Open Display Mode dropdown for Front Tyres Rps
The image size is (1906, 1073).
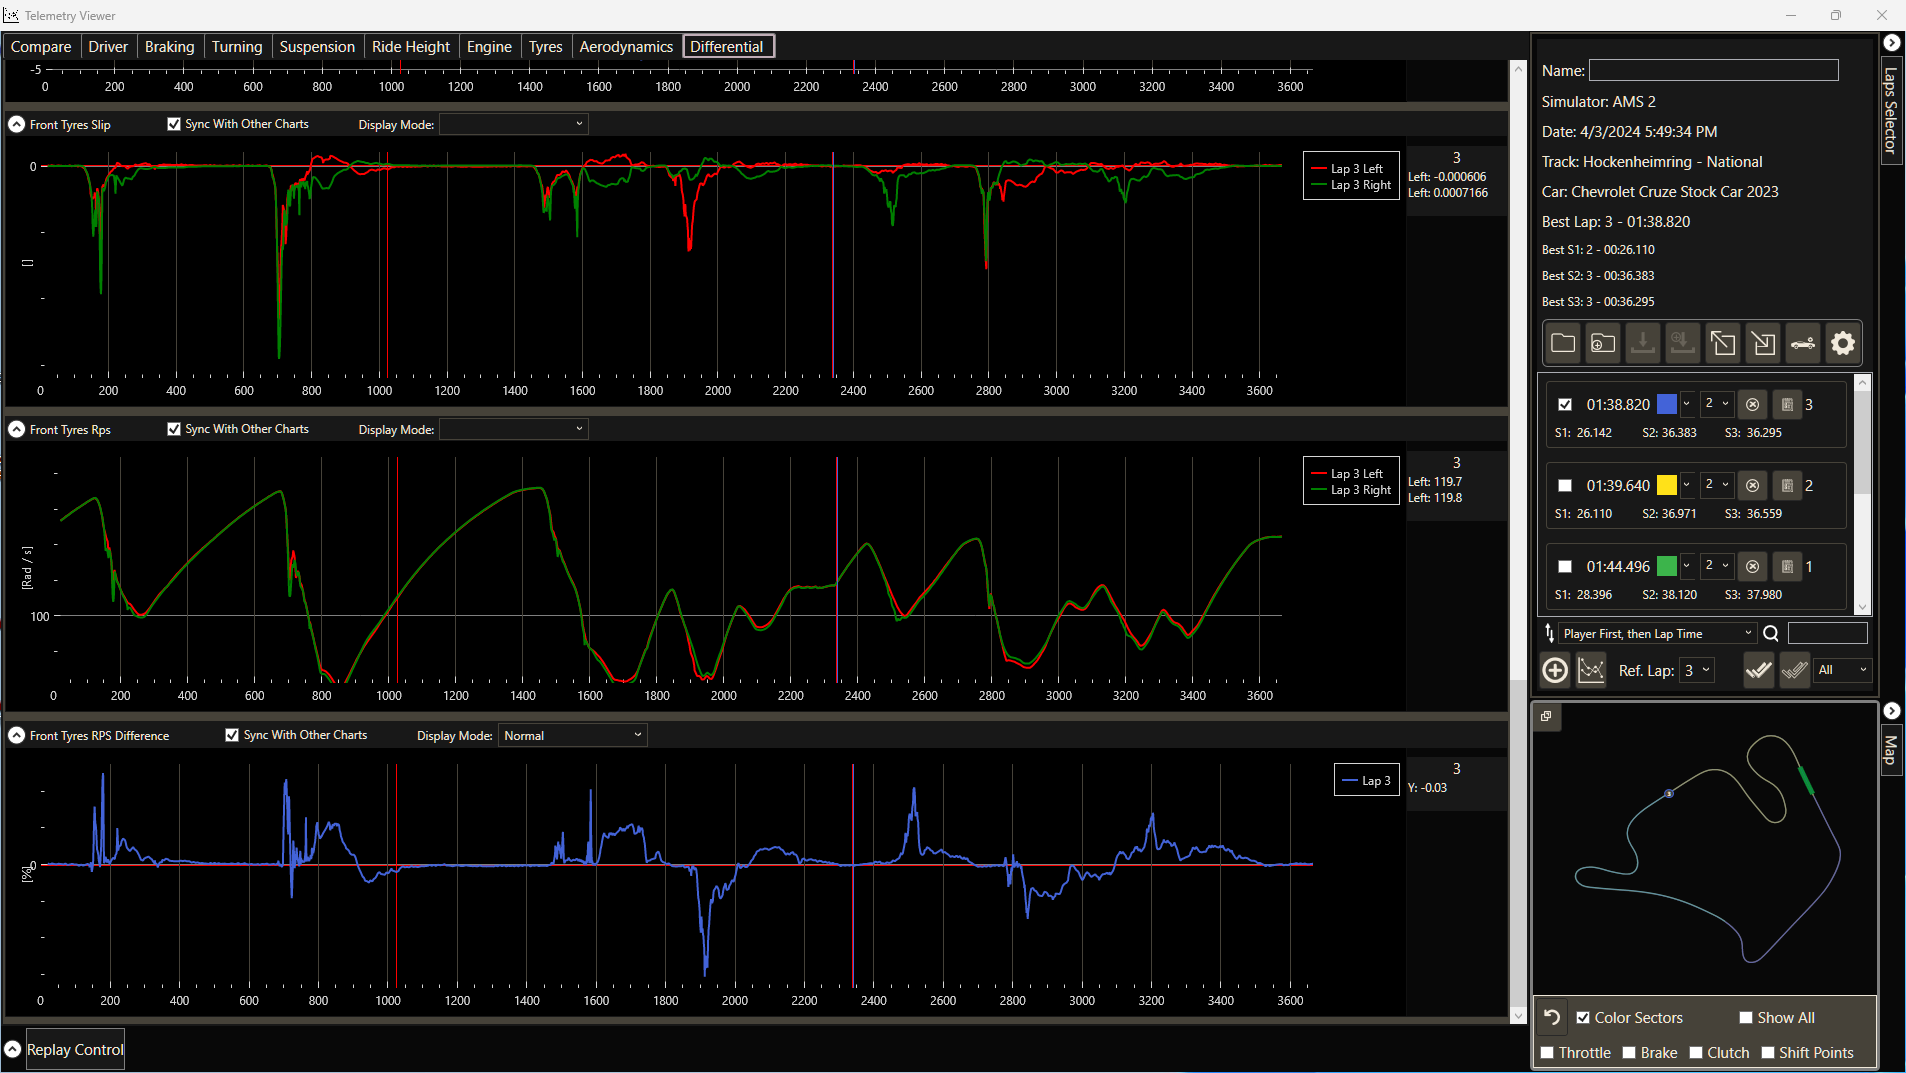[x=514, y=429]
